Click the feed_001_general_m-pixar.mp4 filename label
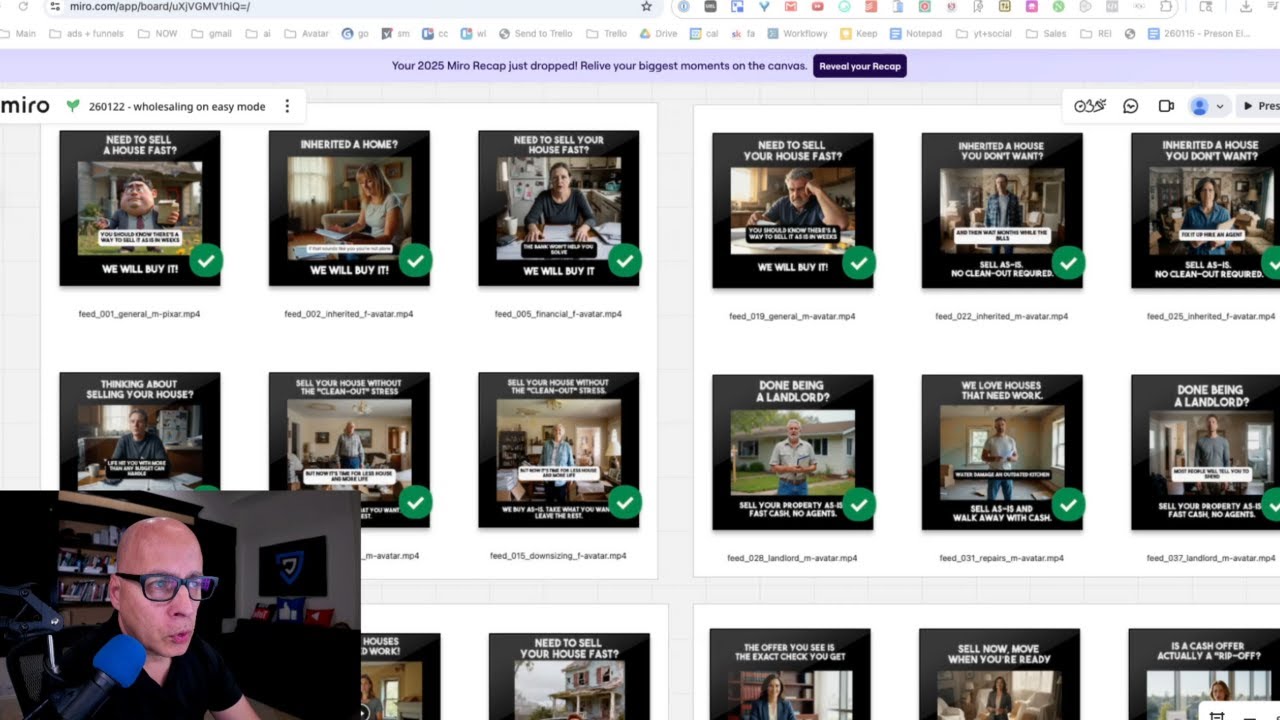Screen dimensions: 1280x720 tap(139, 314)
